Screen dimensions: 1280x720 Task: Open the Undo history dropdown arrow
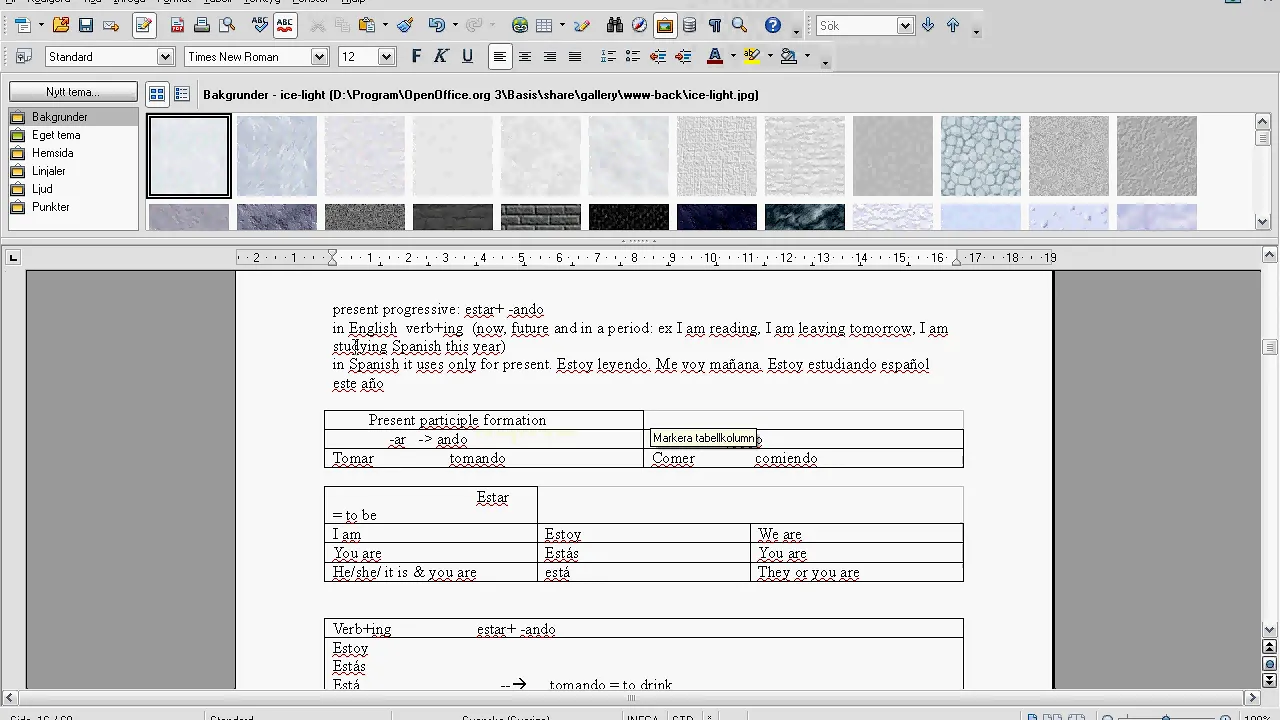tap(454, 26)
